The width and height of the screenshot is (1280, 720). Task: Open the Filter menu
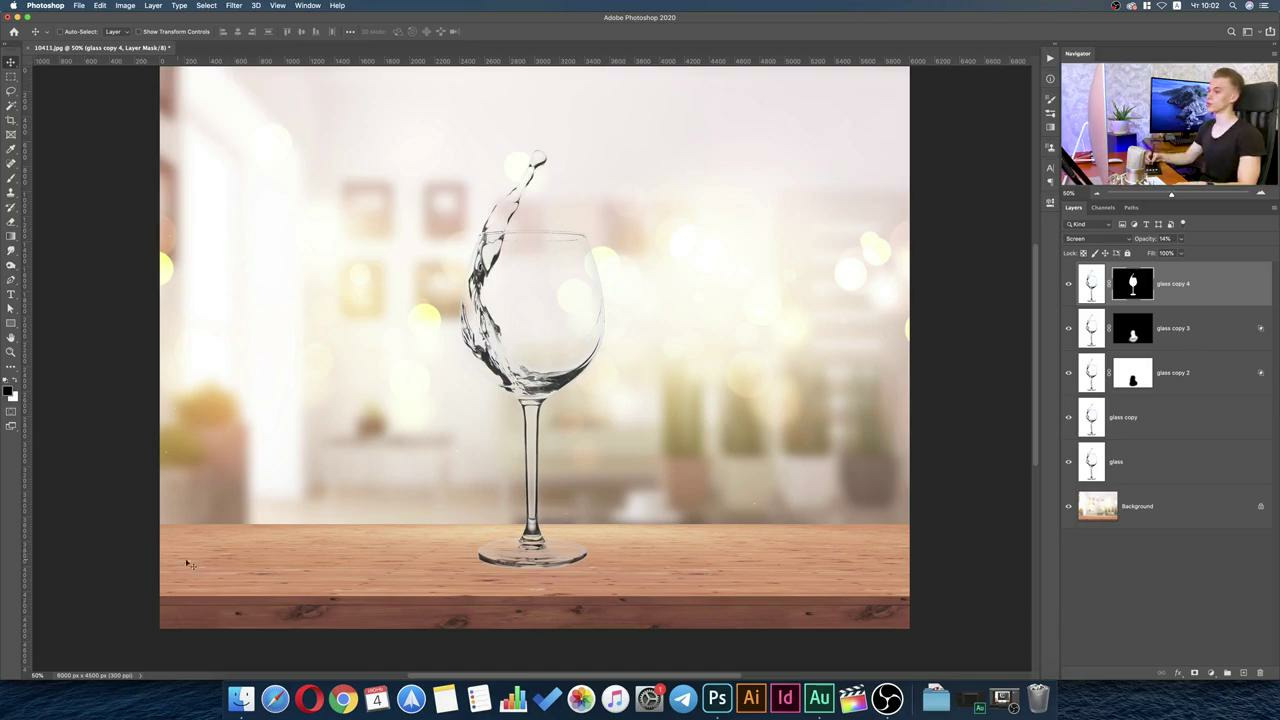pos(233,6)
